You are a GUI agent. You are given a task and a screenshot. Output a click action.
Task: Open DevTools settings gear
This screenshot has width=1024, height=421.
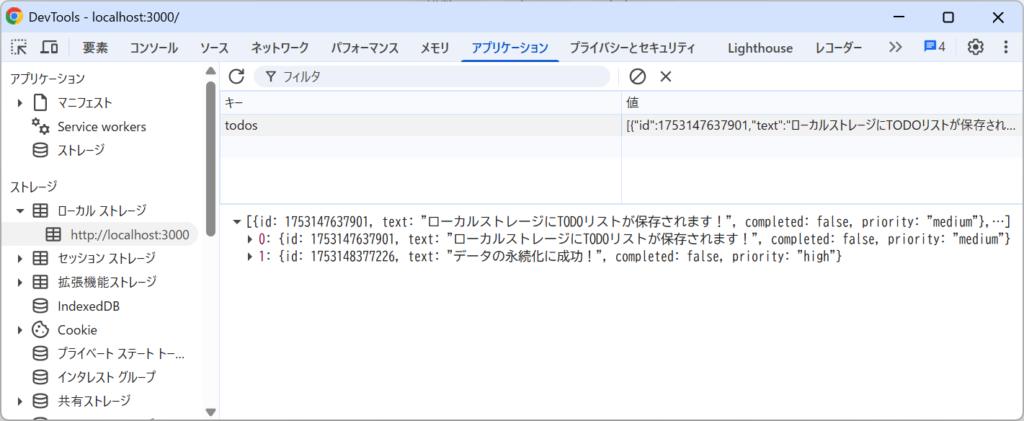tap(976, 48)
